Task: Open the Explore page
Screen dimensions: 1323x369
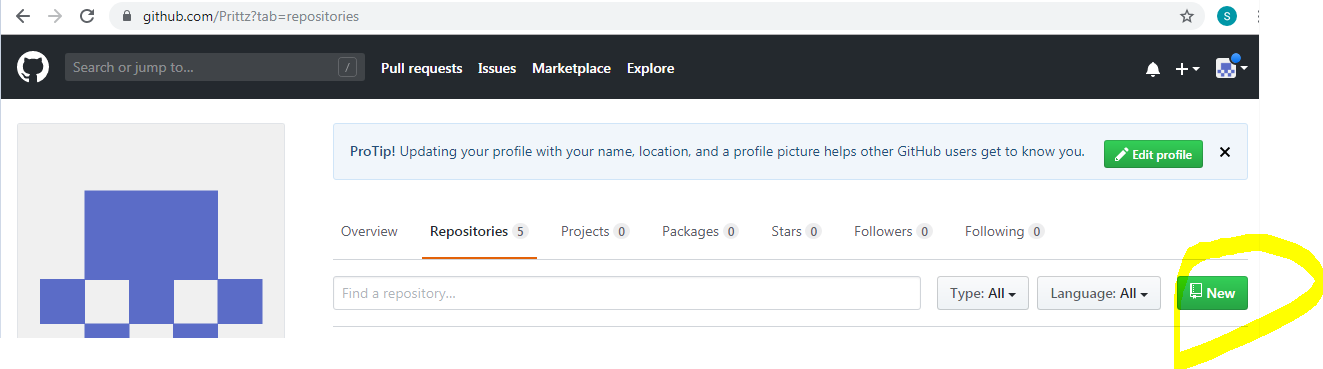Action: [x=650, y=68]
